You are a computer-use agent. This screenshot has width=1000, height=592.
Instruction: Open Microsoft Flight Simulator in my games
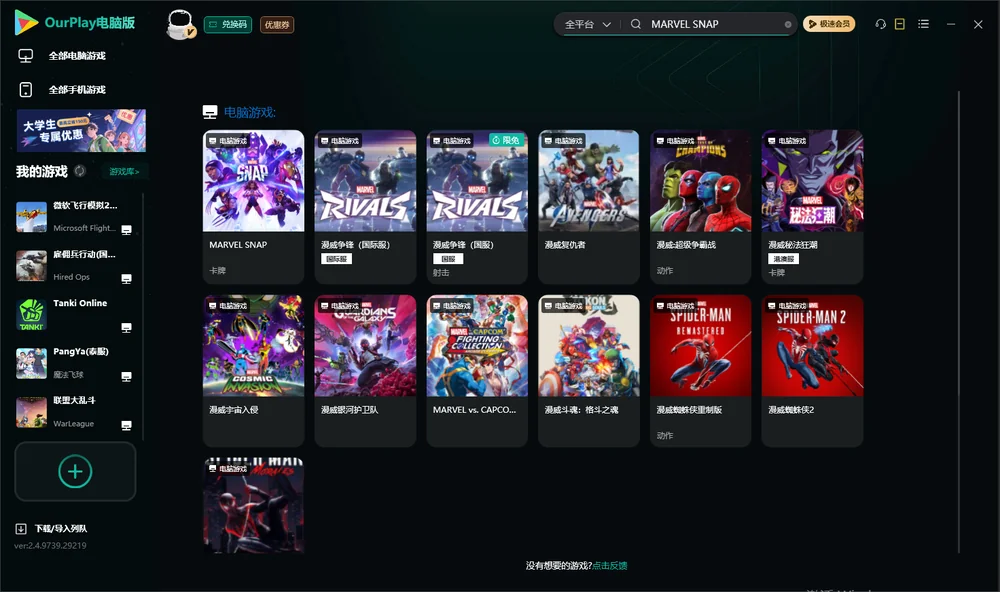(75, 217)
